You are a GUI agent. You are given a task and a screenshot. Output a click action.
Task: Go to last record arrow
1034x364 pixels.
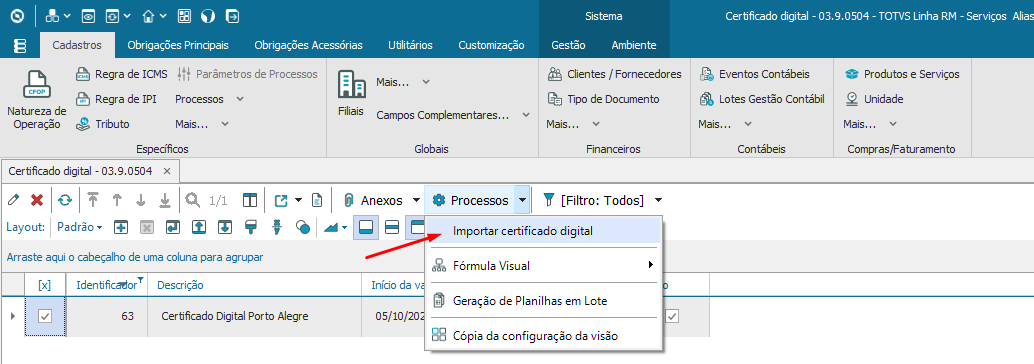tap(165, 200)
